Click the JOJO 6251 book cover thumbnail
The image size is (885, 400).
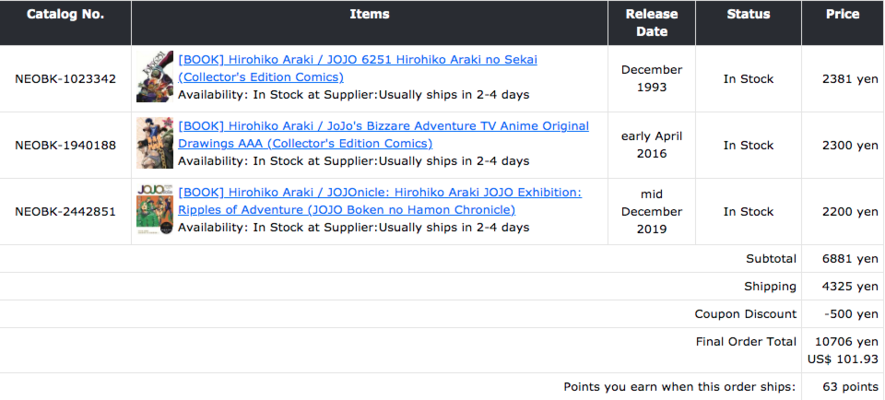(155, 78)
